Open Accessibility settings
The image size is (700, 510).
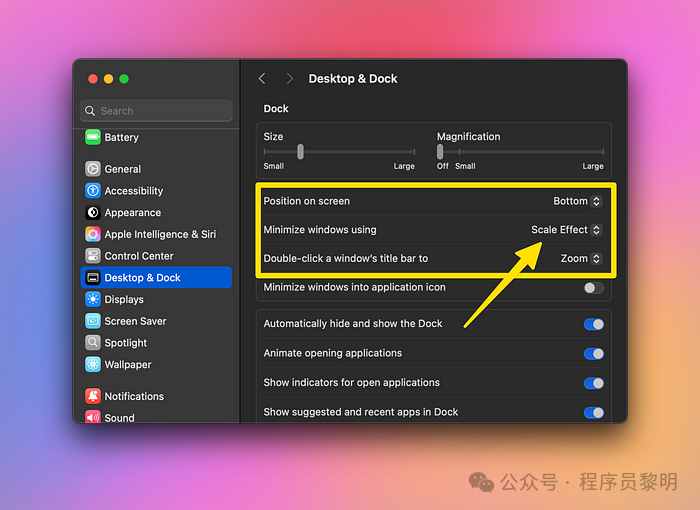click(156, 191)
